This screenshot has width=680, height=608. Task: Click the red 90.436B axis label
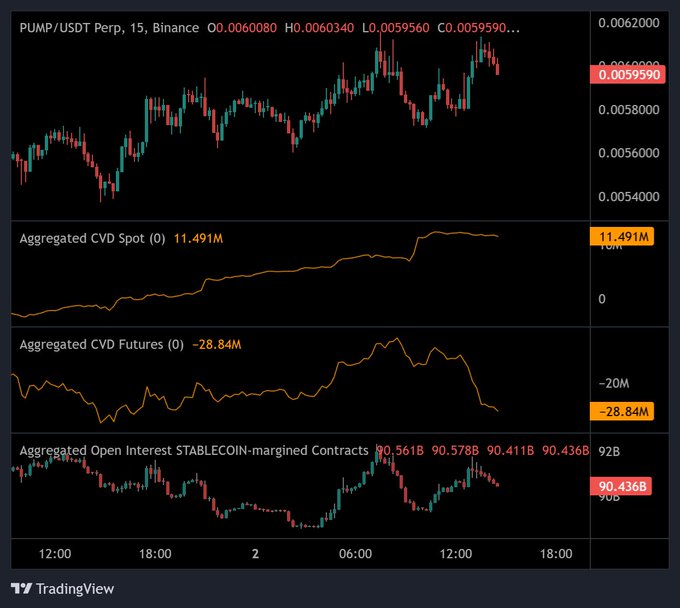tap(621, 487)
